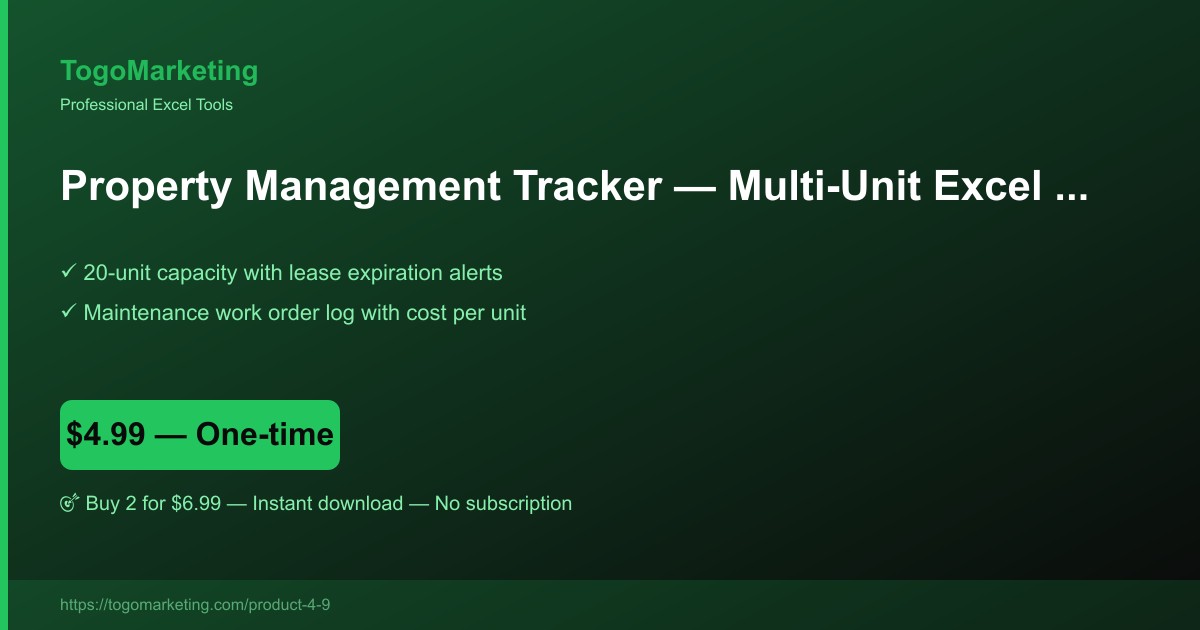Click 'Maintenance work order log with cost per unit'

coord(305,312)
